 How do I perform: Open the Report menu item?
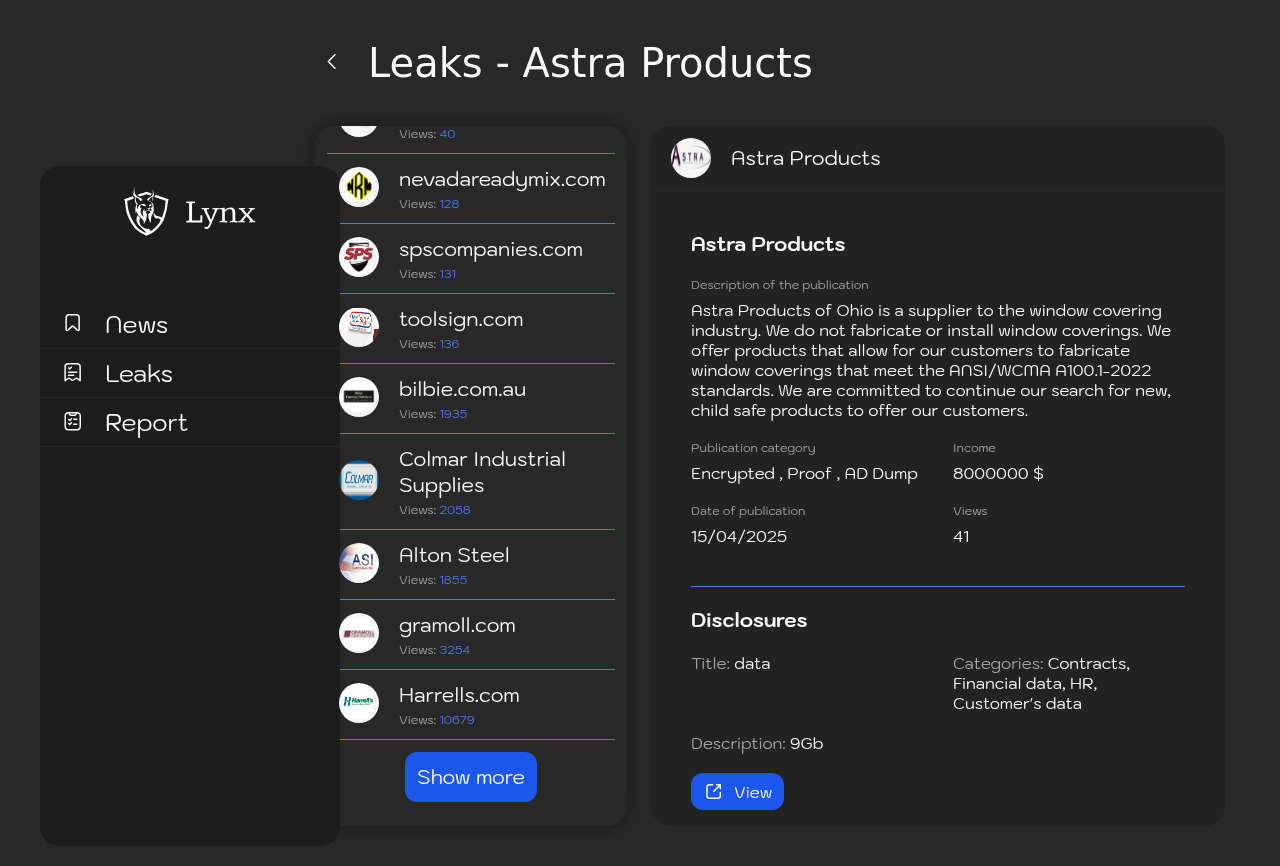tap(190, 422)
